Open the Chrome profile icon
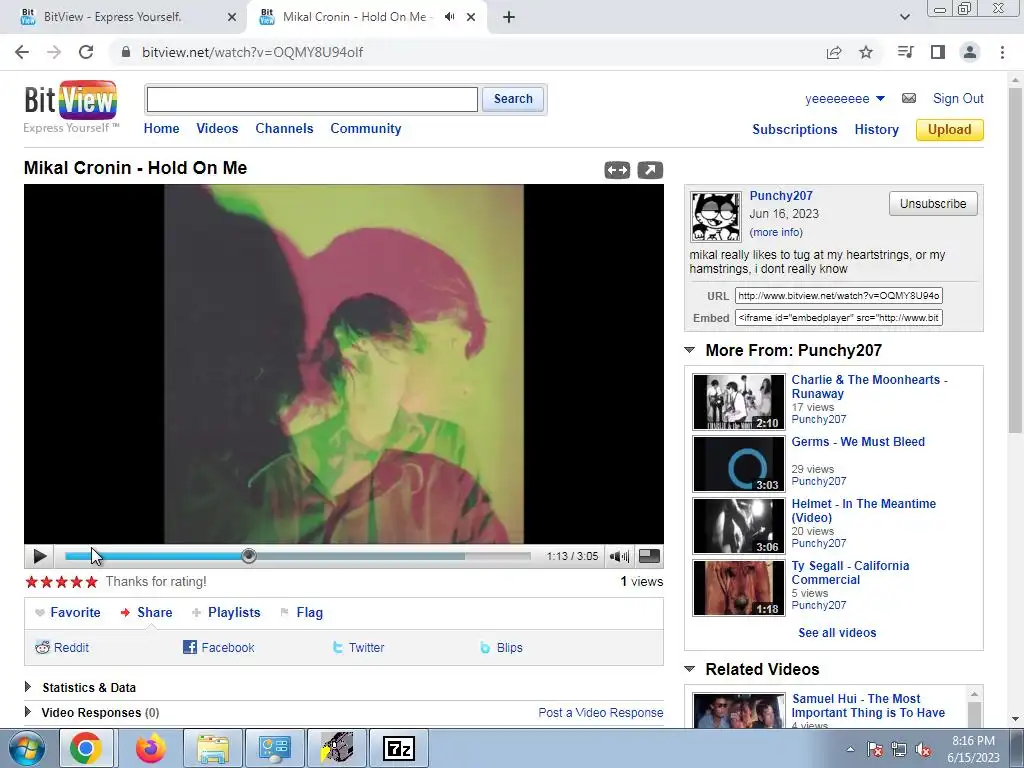This screenshot has width=1024, height=768. click(x=970, y=52)
